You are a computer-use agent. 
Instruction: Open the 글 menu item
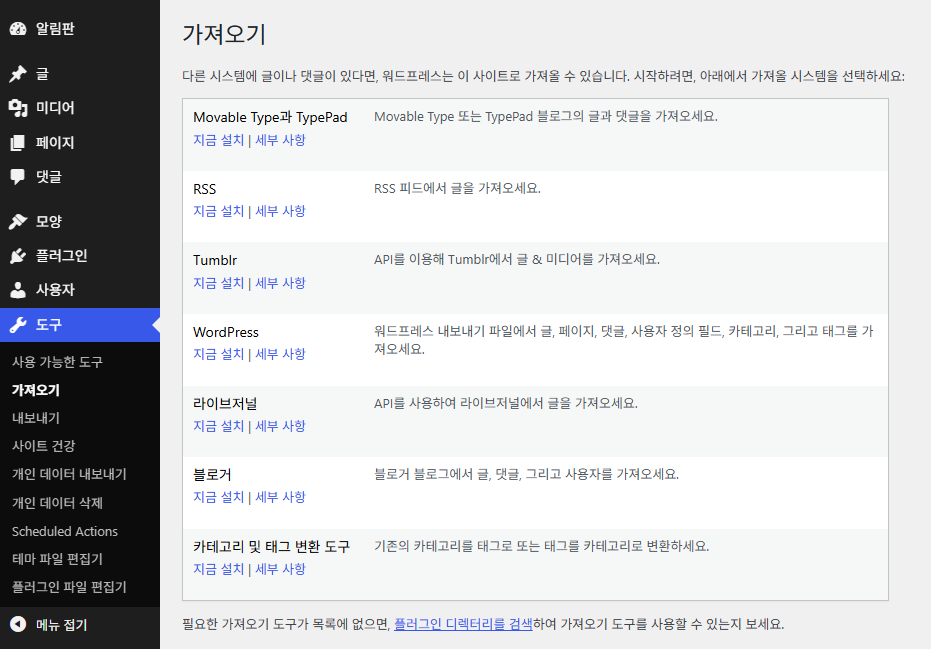42,74
